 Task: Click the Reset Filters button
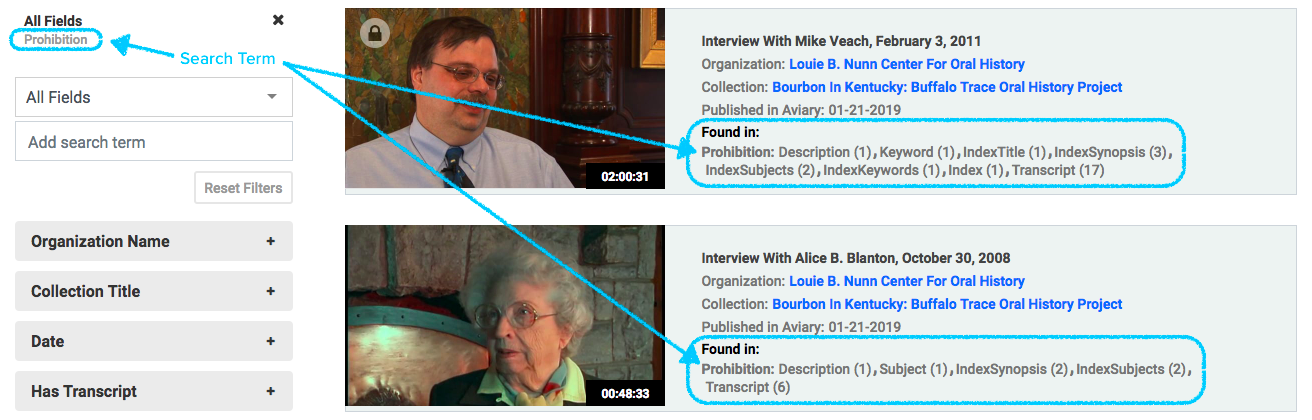click(x=243, y=188)
